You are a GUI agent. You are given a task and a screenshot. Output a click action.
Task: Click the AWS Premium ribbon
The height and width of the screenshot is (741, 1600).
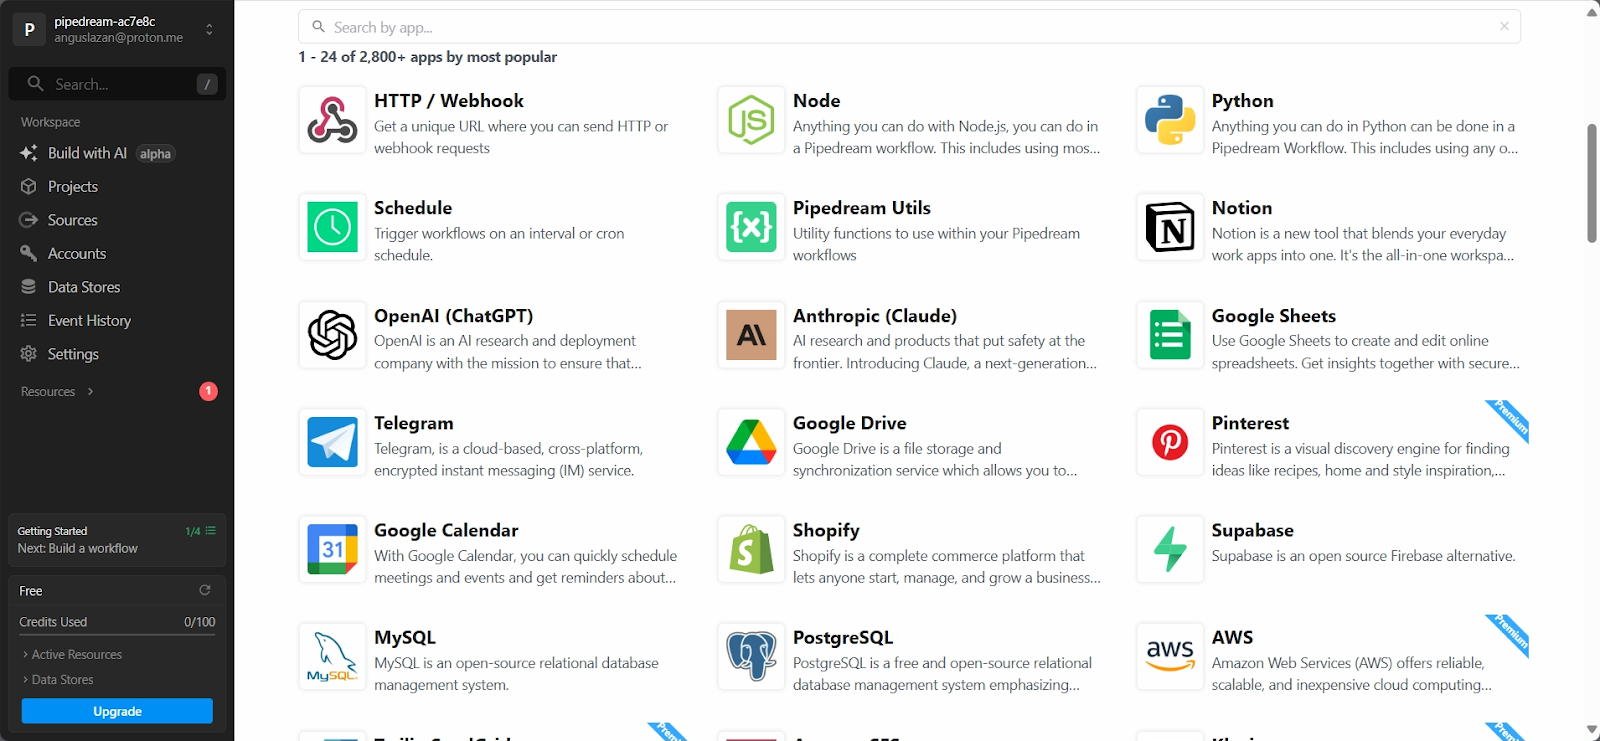point(1509,634)
